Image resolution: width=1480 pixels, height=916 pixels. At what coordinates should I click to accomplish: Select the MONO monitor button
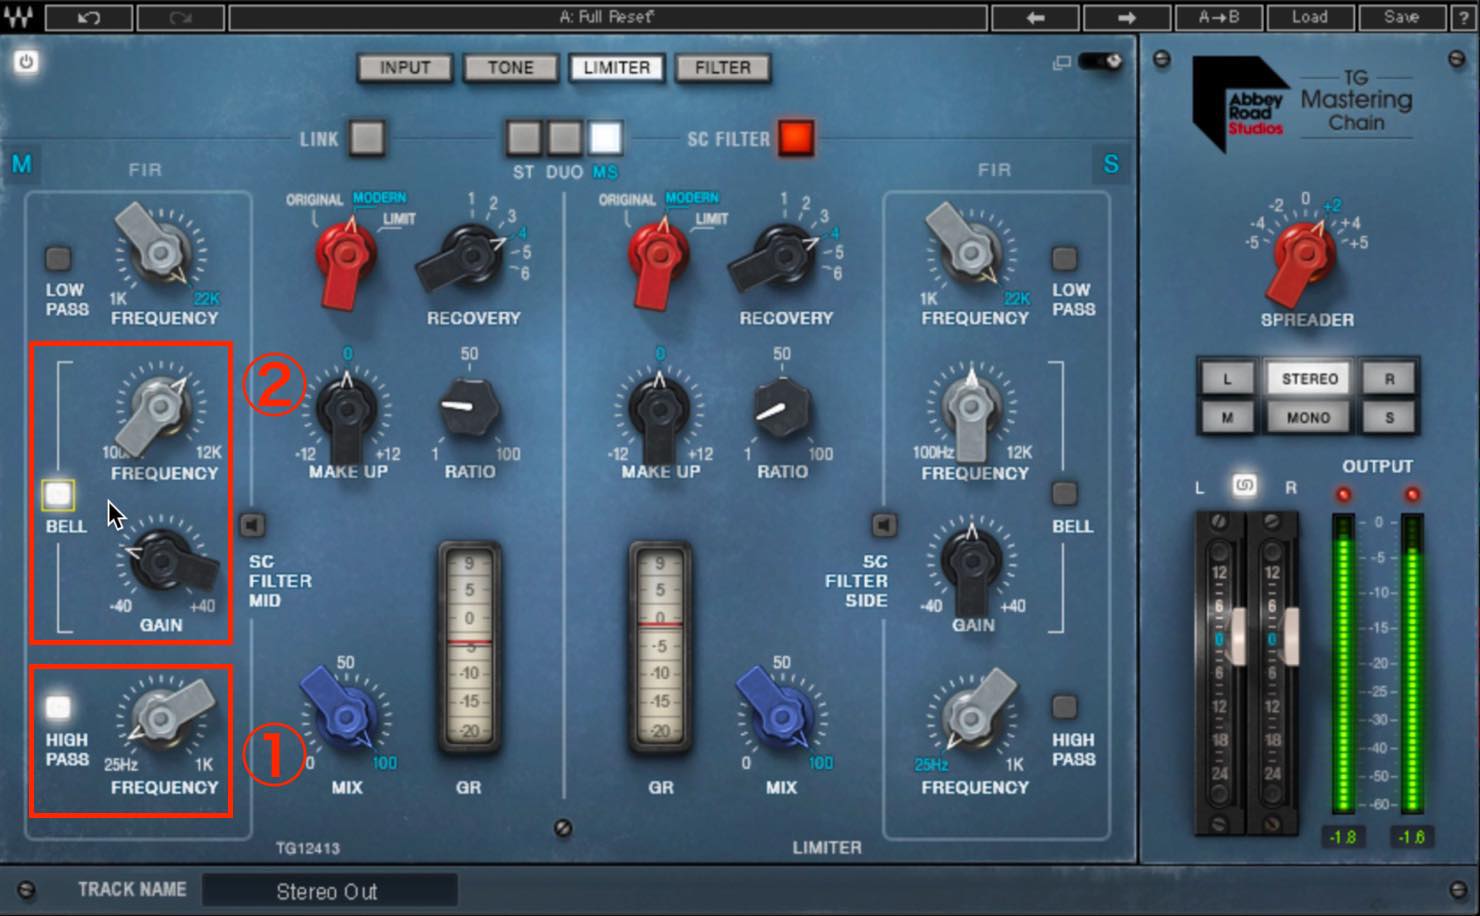tap(1309, 418)
